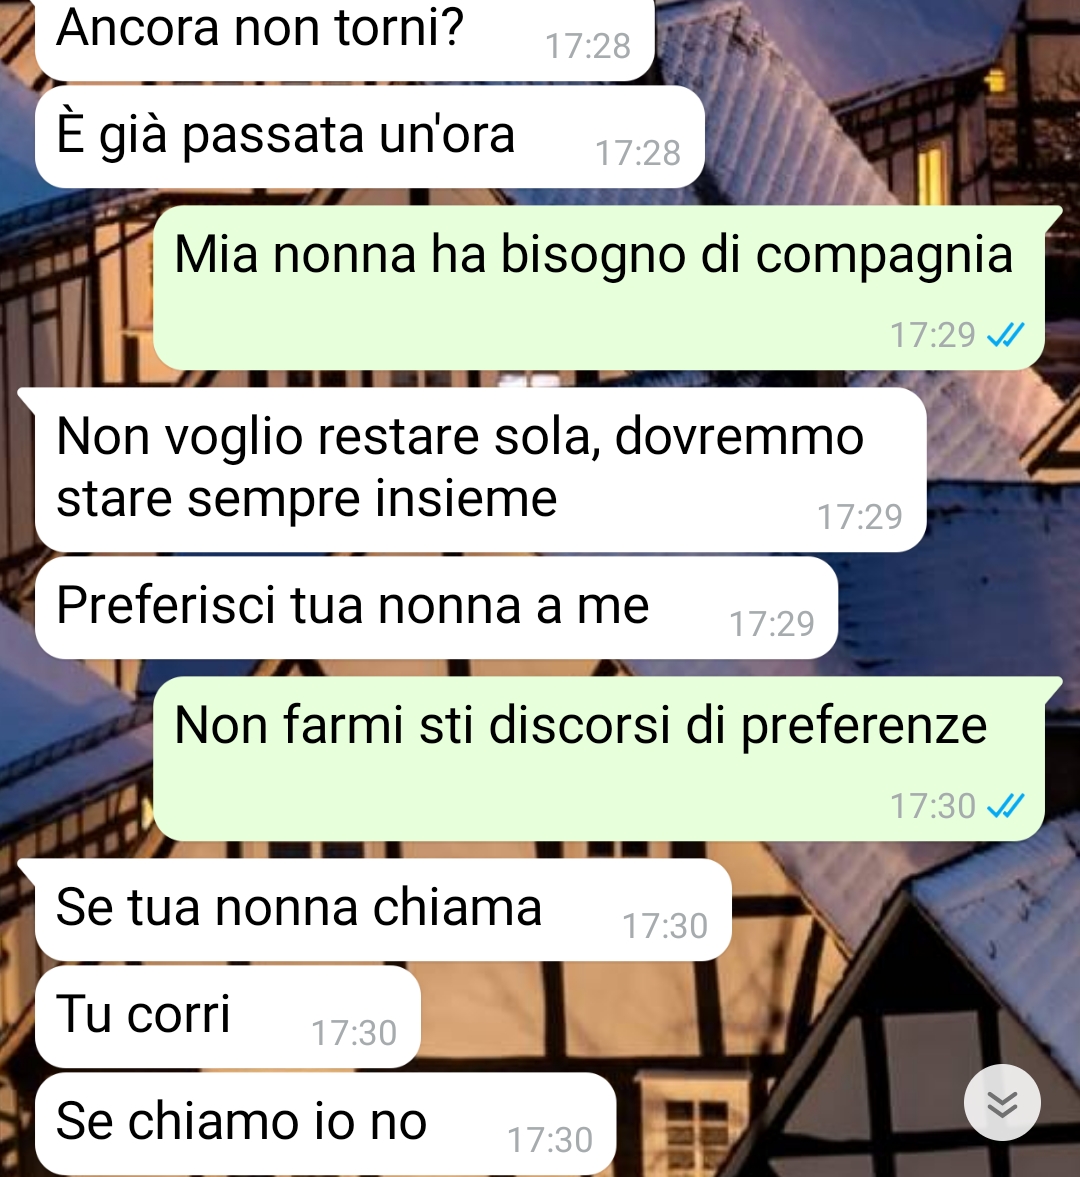
Task: Tap 17:30 timestamp of 'Non farmi' message
Action: pos(932,806)
